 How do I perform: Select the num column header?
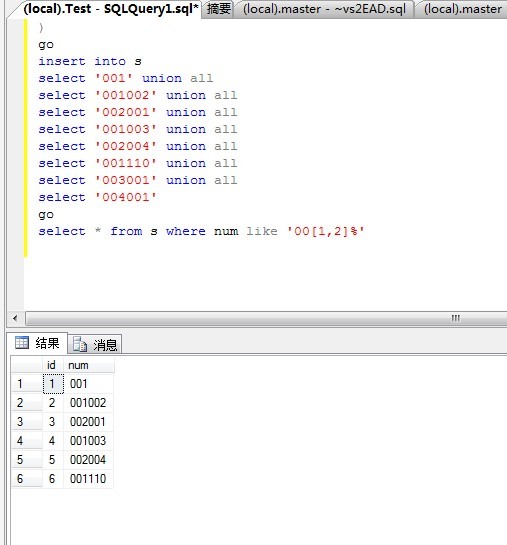point(89,365)
